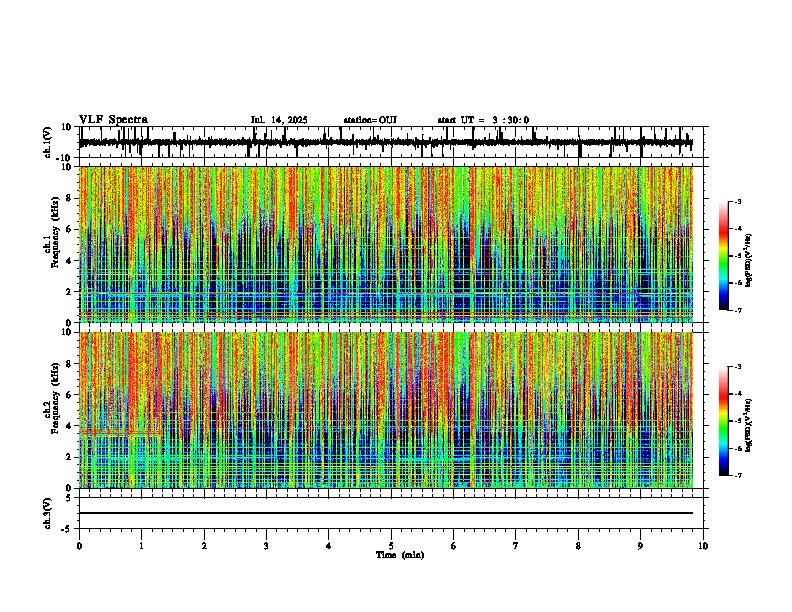
Task: Click time axis tick label "4" at bottom
Action: (329, 546)
